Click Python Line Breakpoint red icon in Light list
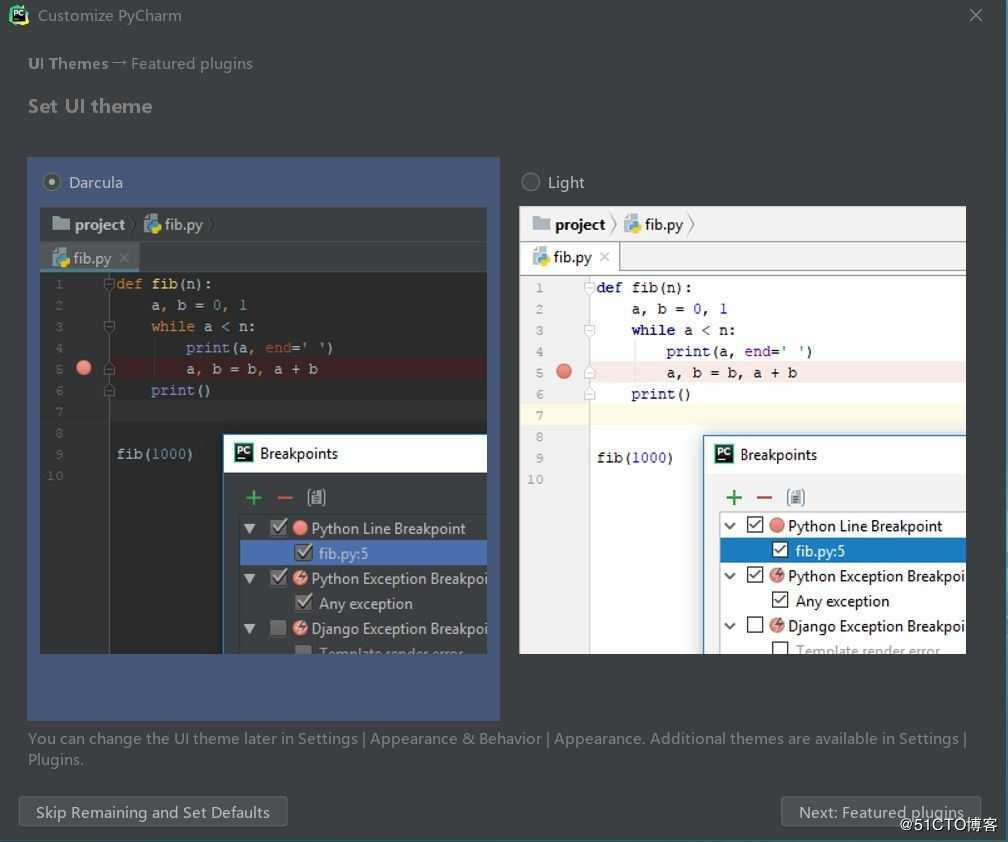This screenshot has height=842, width=1008. [777, 526]
